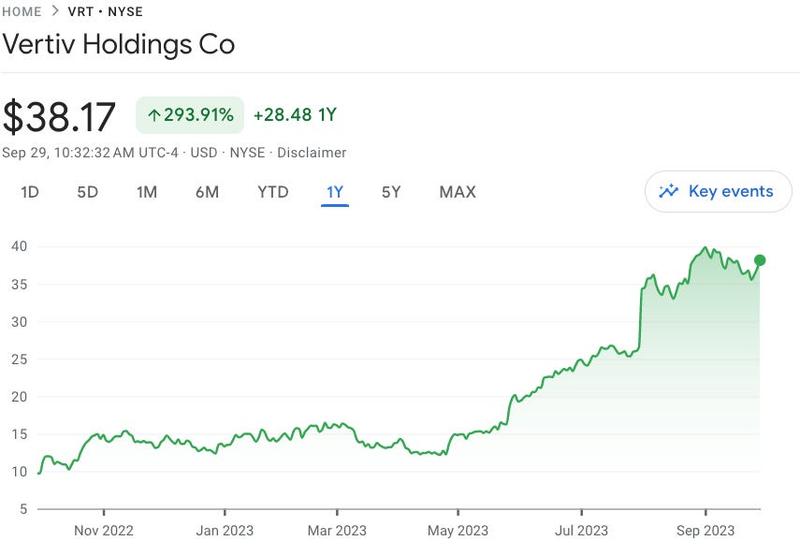The width and height of the screenshot is (800, 558).
Task: Click the 293.91% gain badge
Action: pyautogui.click(x=190, y=115)
